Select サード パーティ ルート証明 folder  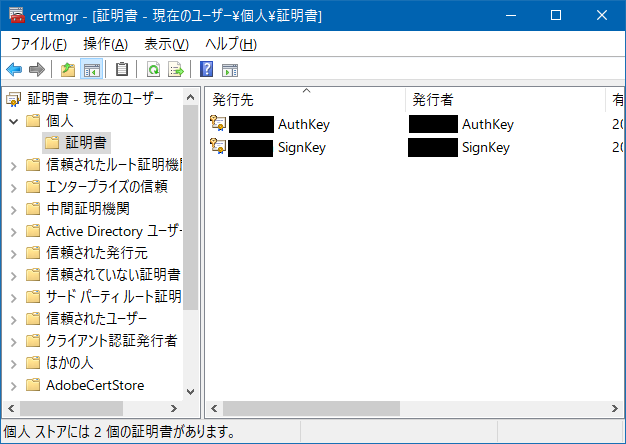pos(114,297)
